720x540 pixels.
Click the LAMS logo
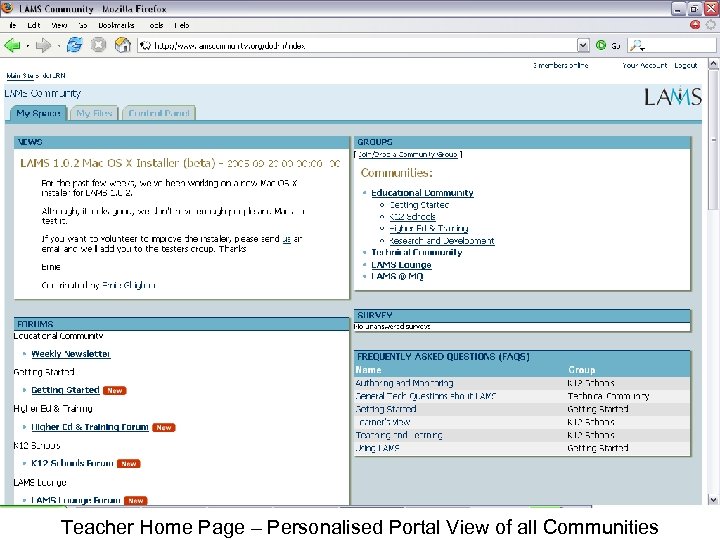[x=673, y=96]
